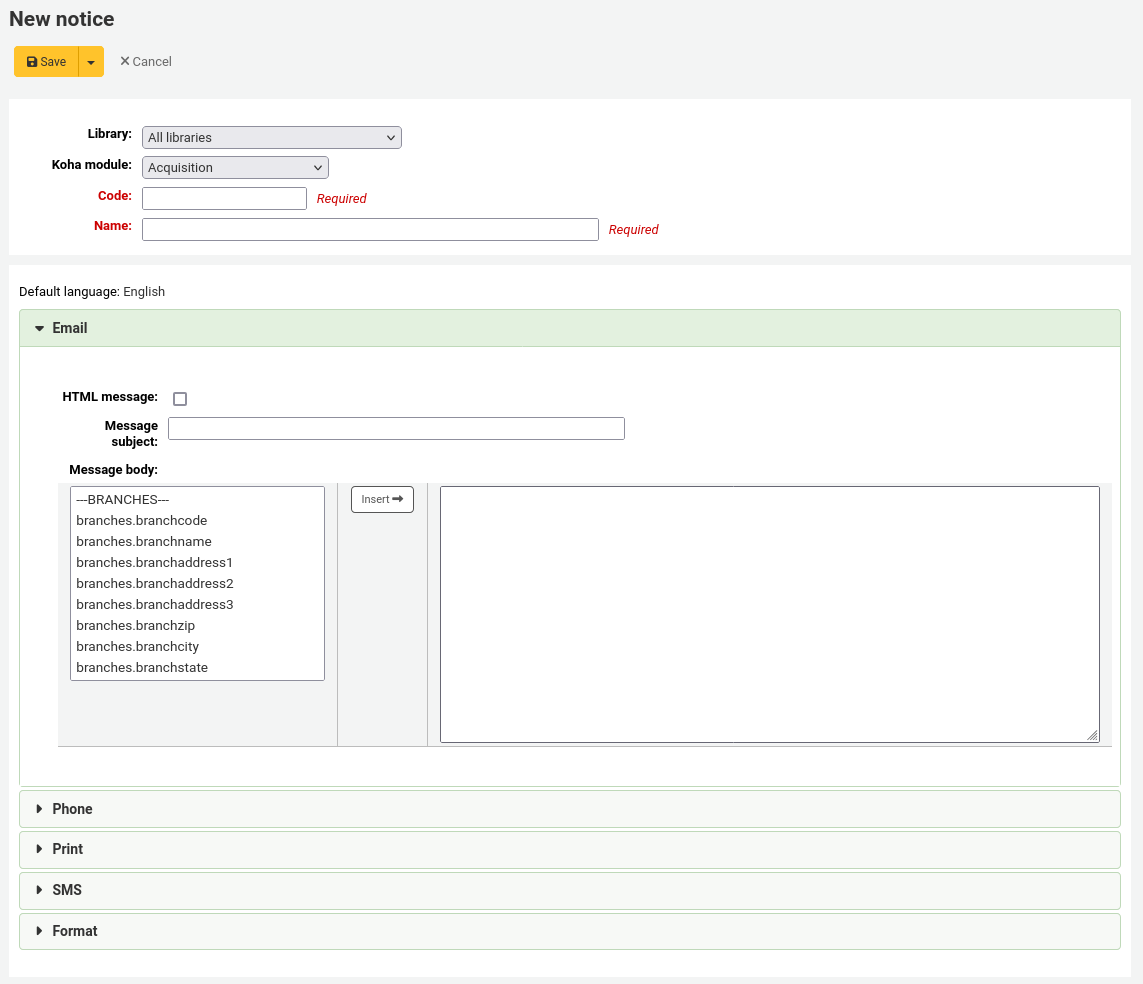Open the Koha module dropdown showing Acquisition
Viewport: 1143px width, 984px height.
pyautogui.click(x=235, y=167)
